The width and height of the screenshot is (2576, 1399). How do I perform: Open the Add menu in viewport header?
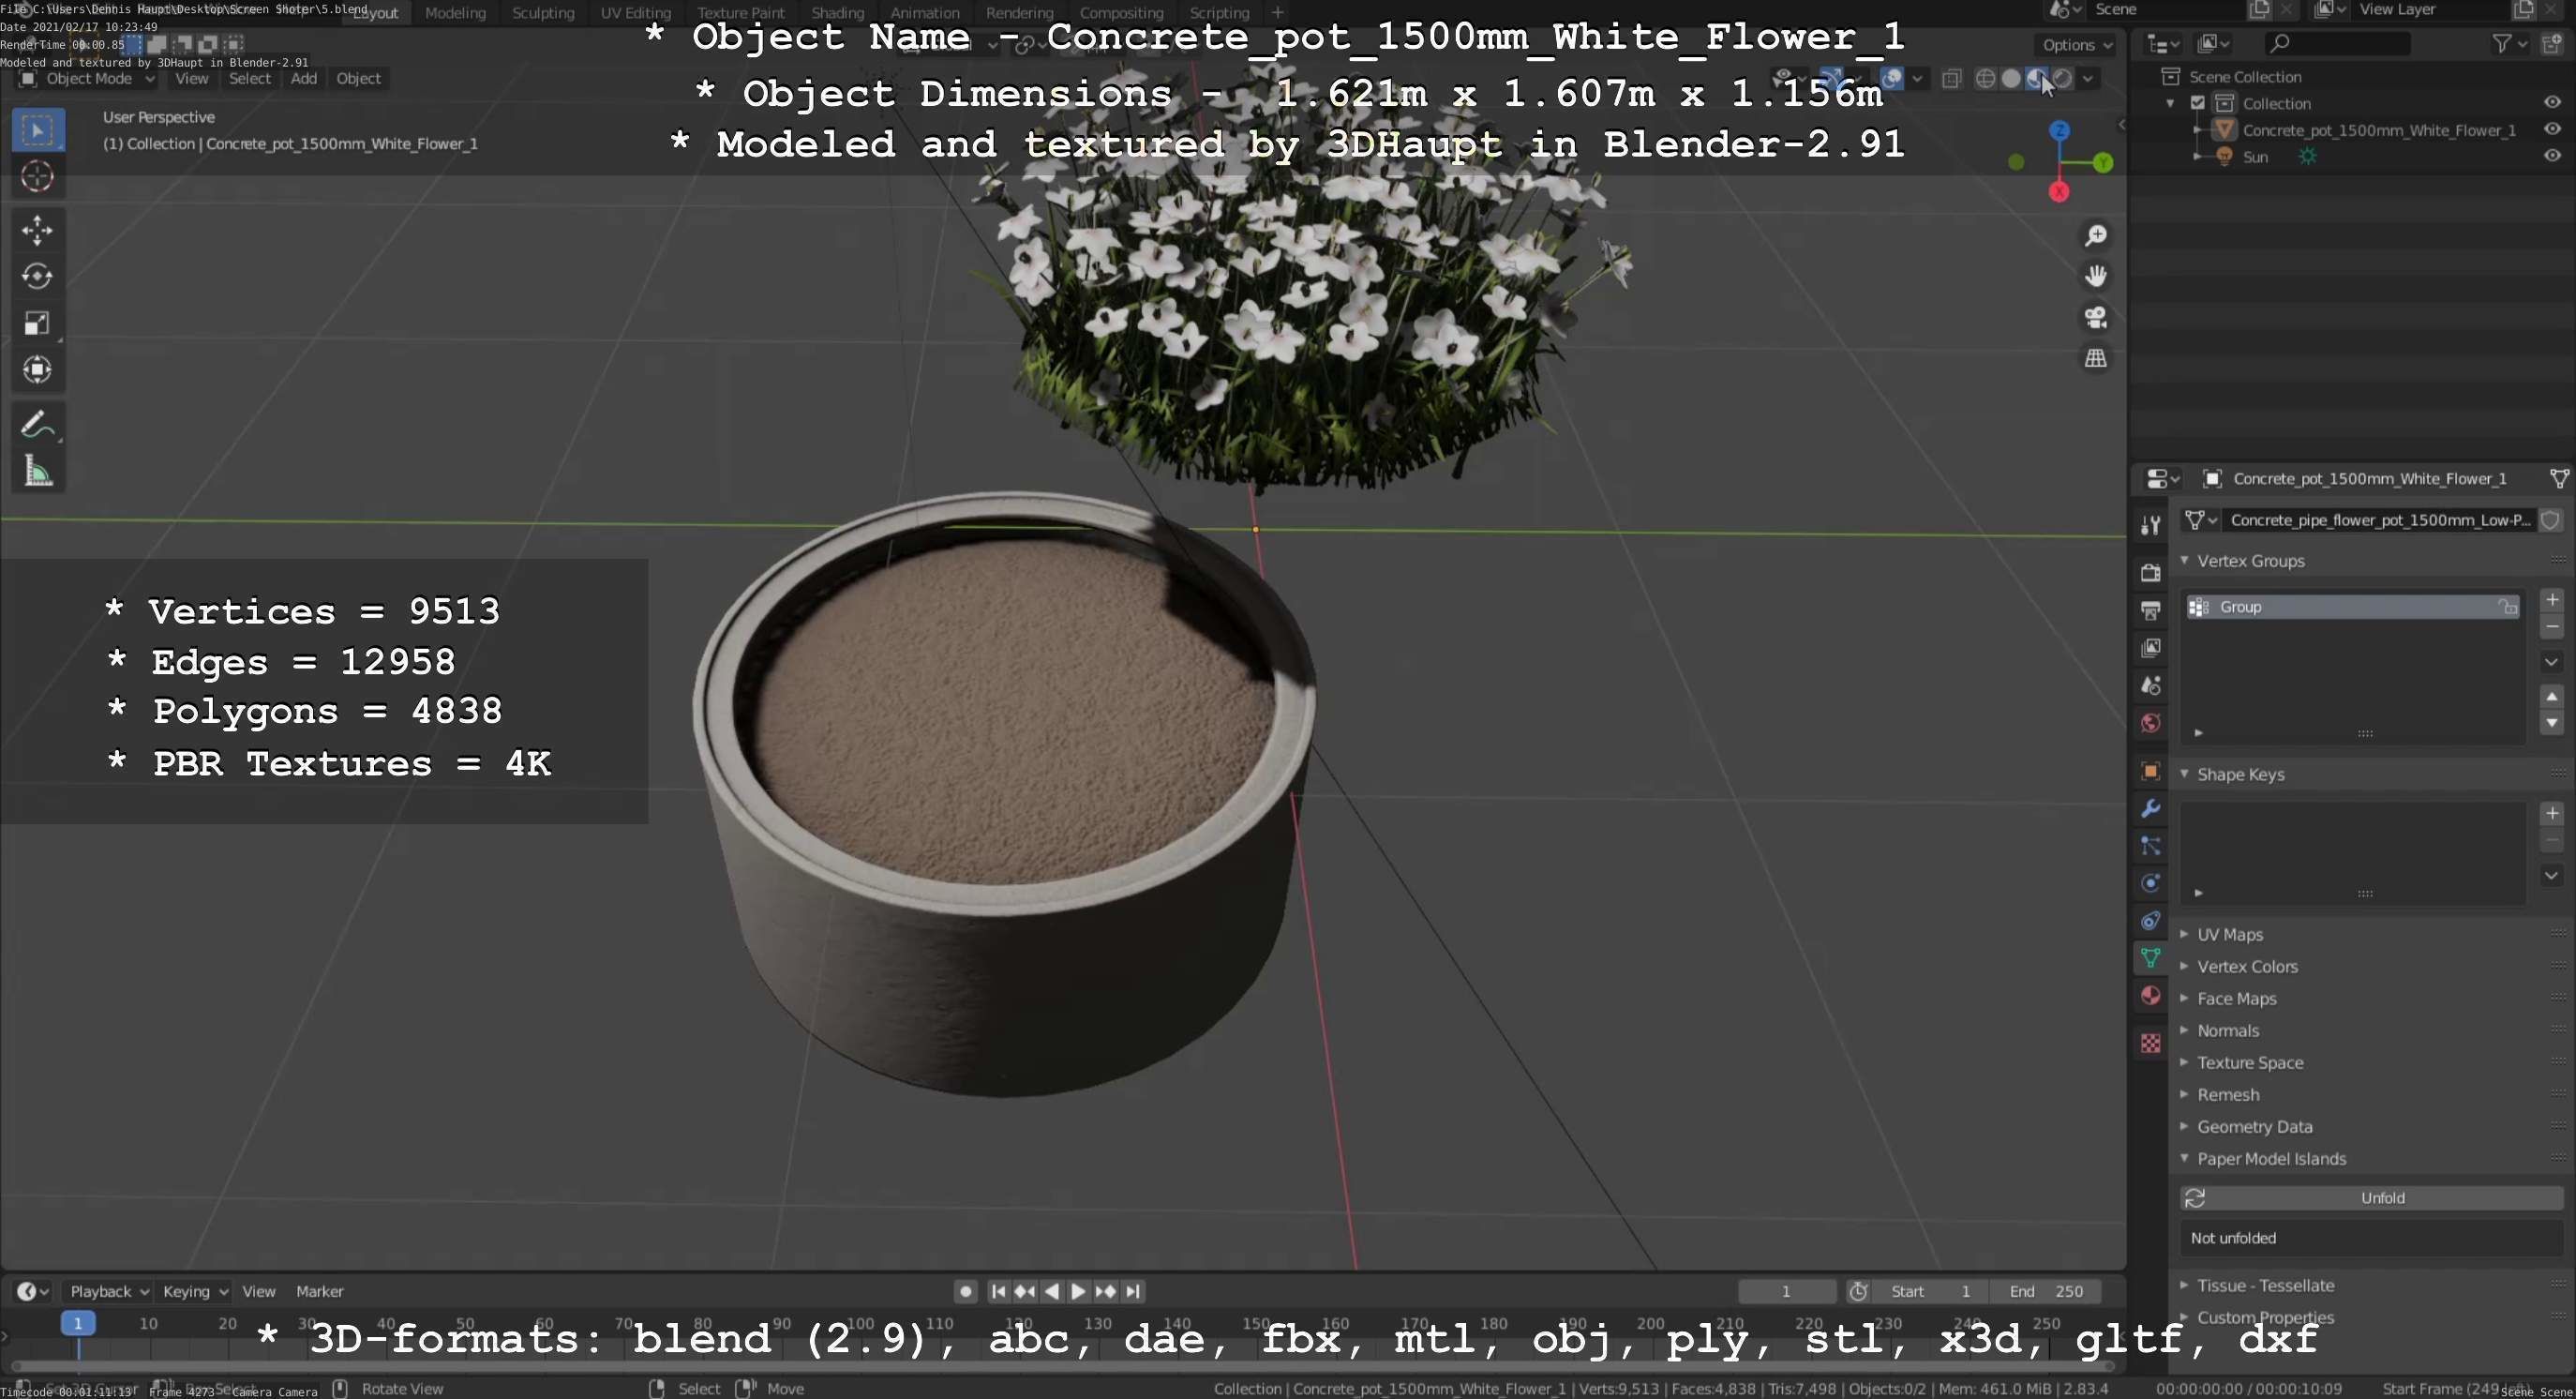[x=304, y=78]
